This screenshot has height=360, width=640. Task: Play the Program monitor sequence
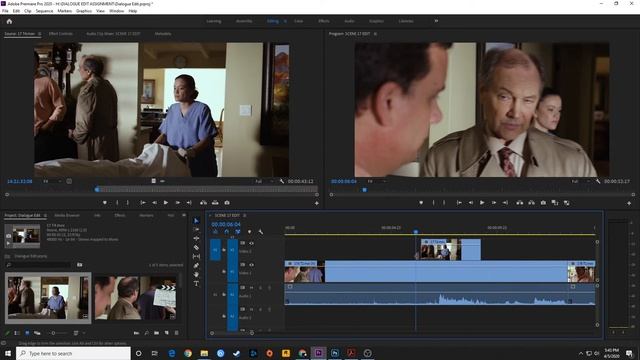pyautogui.click(x=482, y=202)
